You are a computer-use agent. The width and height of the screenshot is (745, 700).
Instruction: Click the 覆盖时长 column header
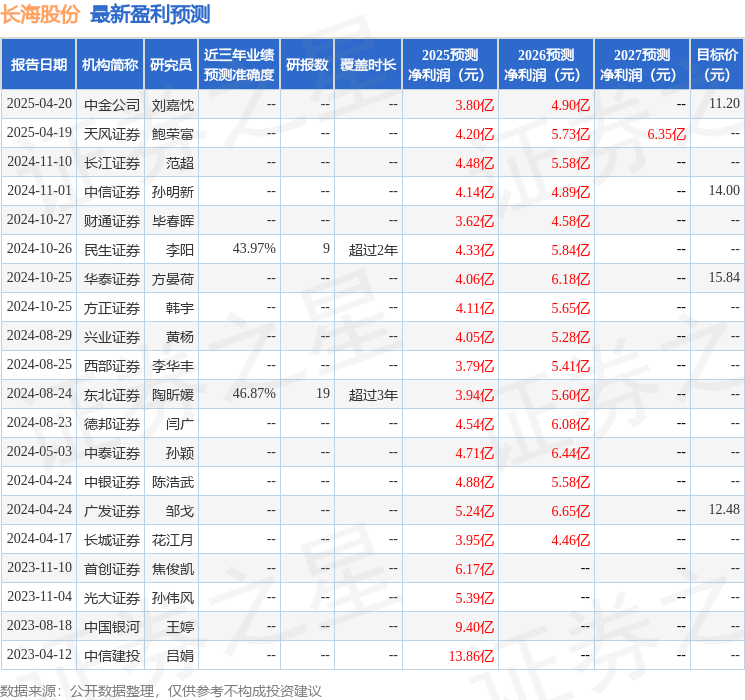coord(368,65)
